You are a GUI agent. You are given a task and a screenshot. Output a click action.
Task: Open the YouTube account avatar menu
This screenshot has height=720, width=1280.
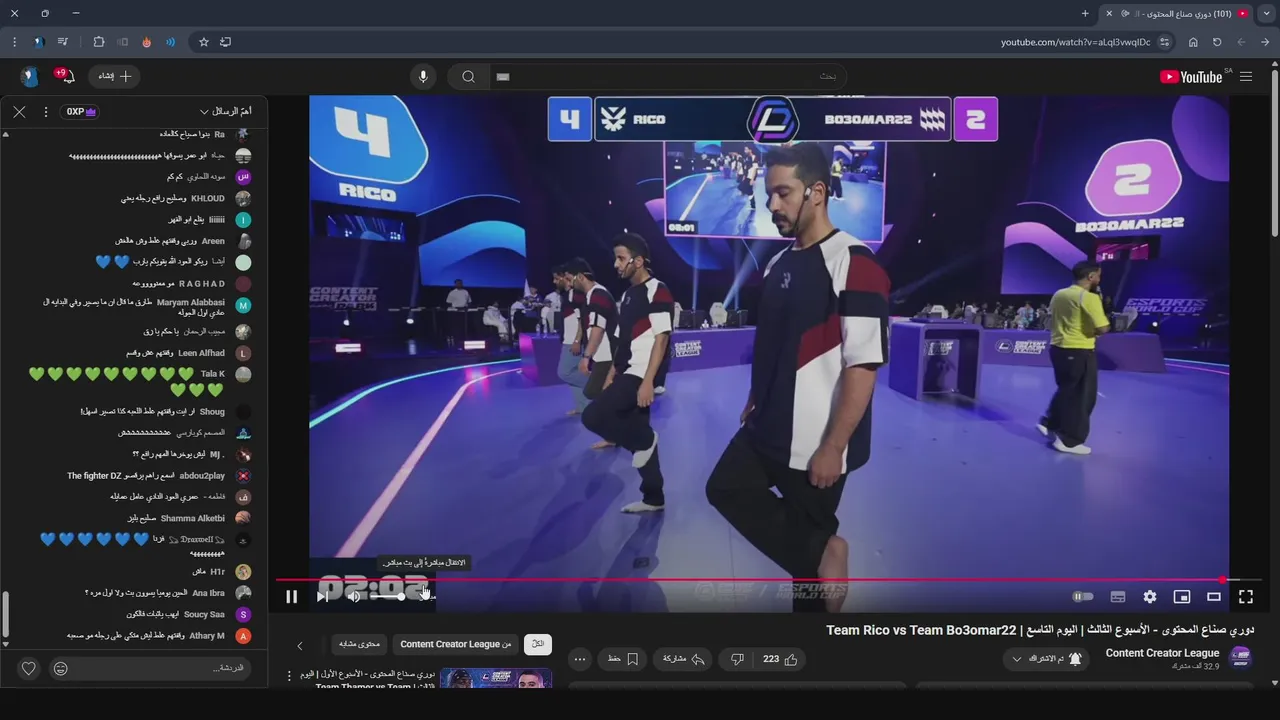pyautogui.click(x=29, y=76)
